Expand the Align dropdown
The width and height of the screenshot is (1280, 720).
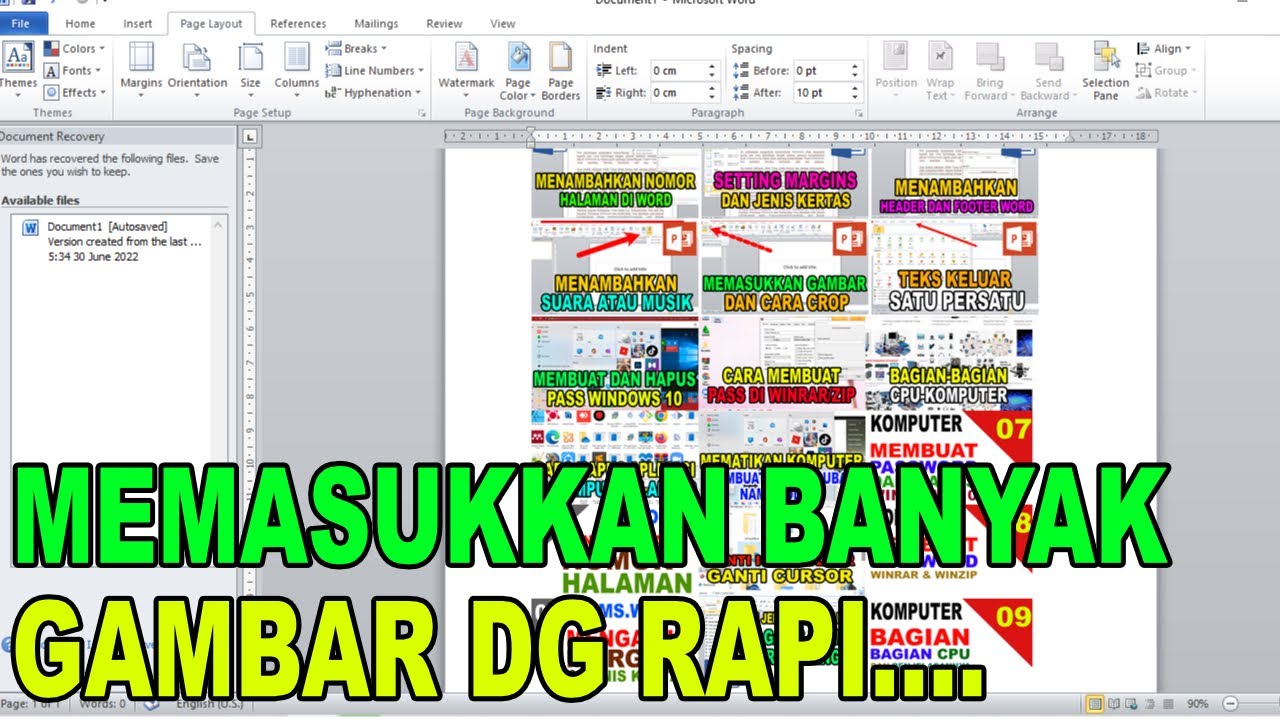(1165, 49)
